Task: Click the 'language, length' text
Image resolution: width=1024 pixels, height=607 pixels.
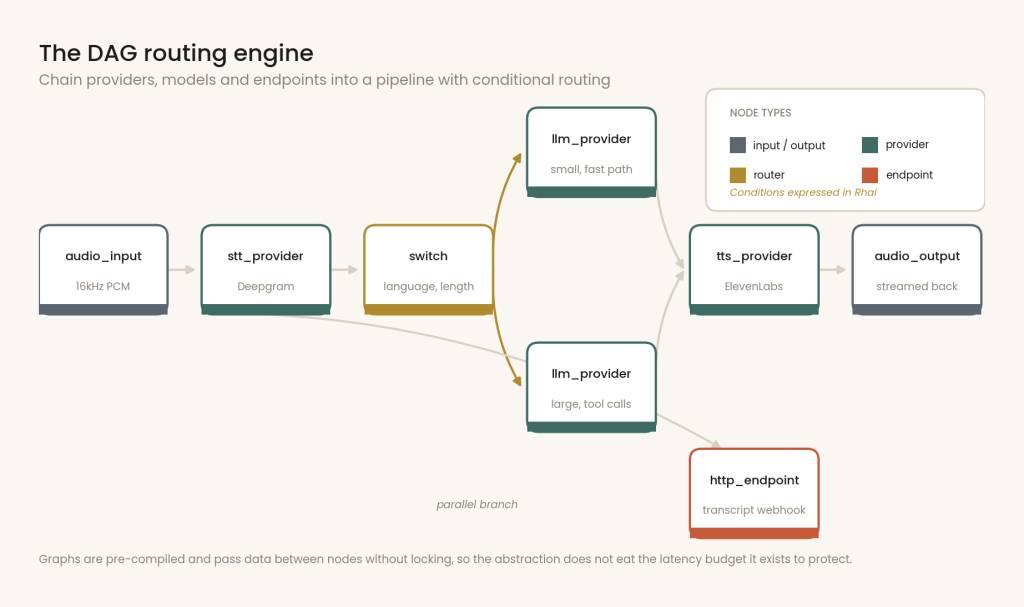Action: (428, 286)
